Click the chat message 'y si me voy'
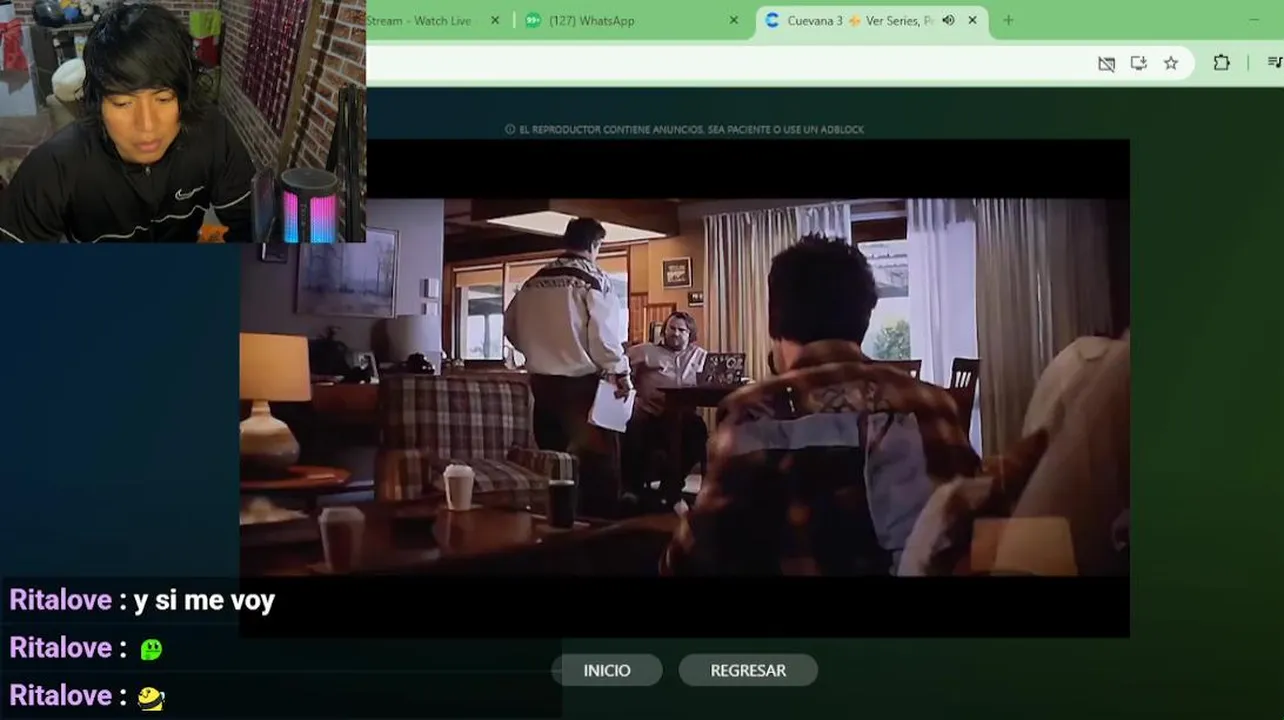 tap(203, 600)
